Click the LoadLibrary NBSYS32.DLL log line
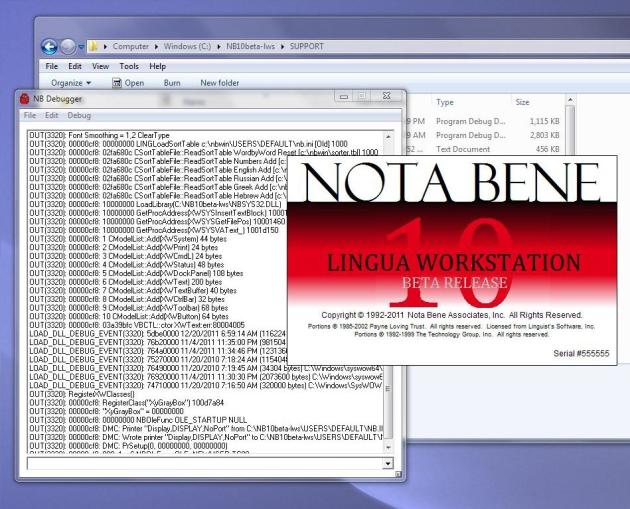The height and width of the screenshot is (509, 630). (x=155, y=204)
